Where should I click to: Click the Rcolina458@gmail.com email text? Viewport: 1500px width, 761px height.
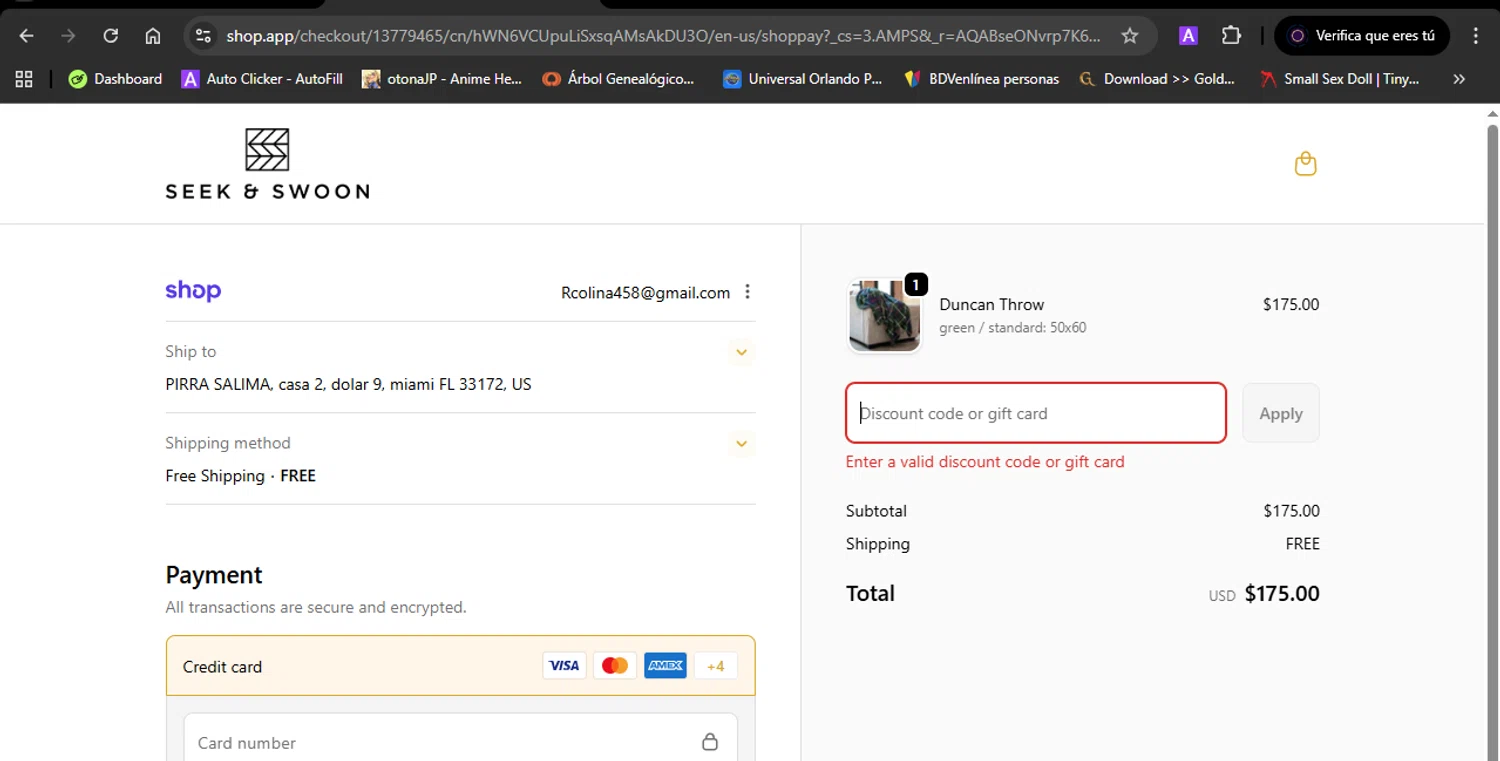pos(645,293)
